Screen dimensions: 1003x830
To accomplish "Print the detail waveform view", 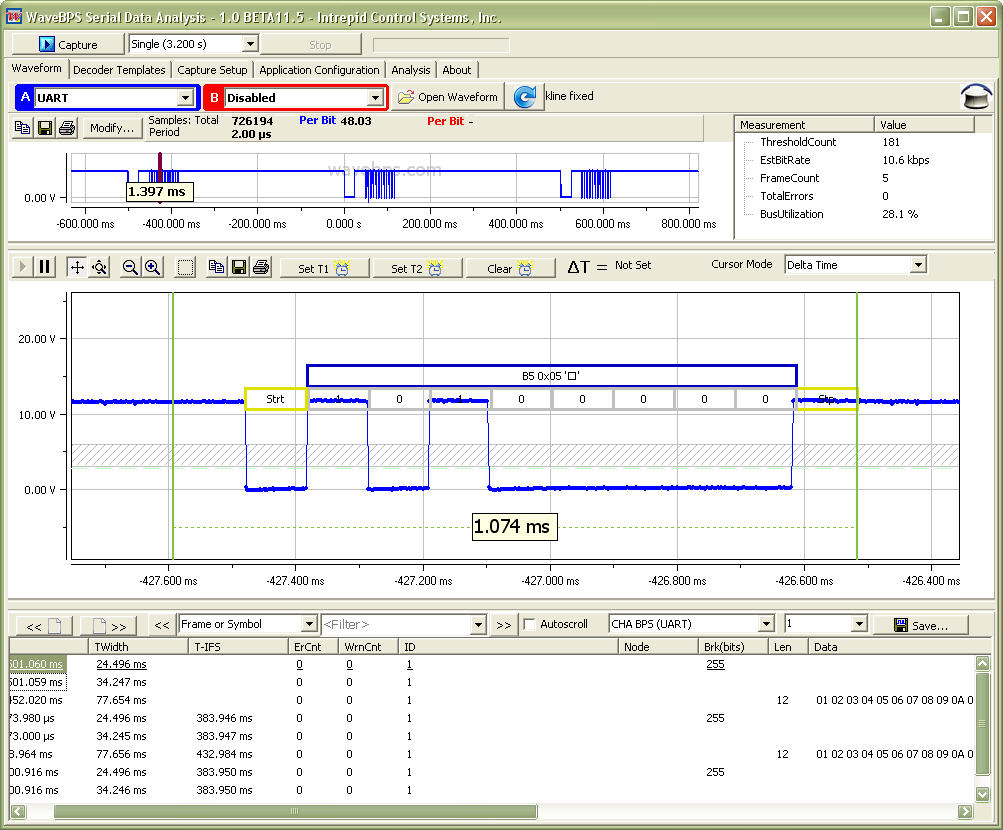I will tap(261, 267).
